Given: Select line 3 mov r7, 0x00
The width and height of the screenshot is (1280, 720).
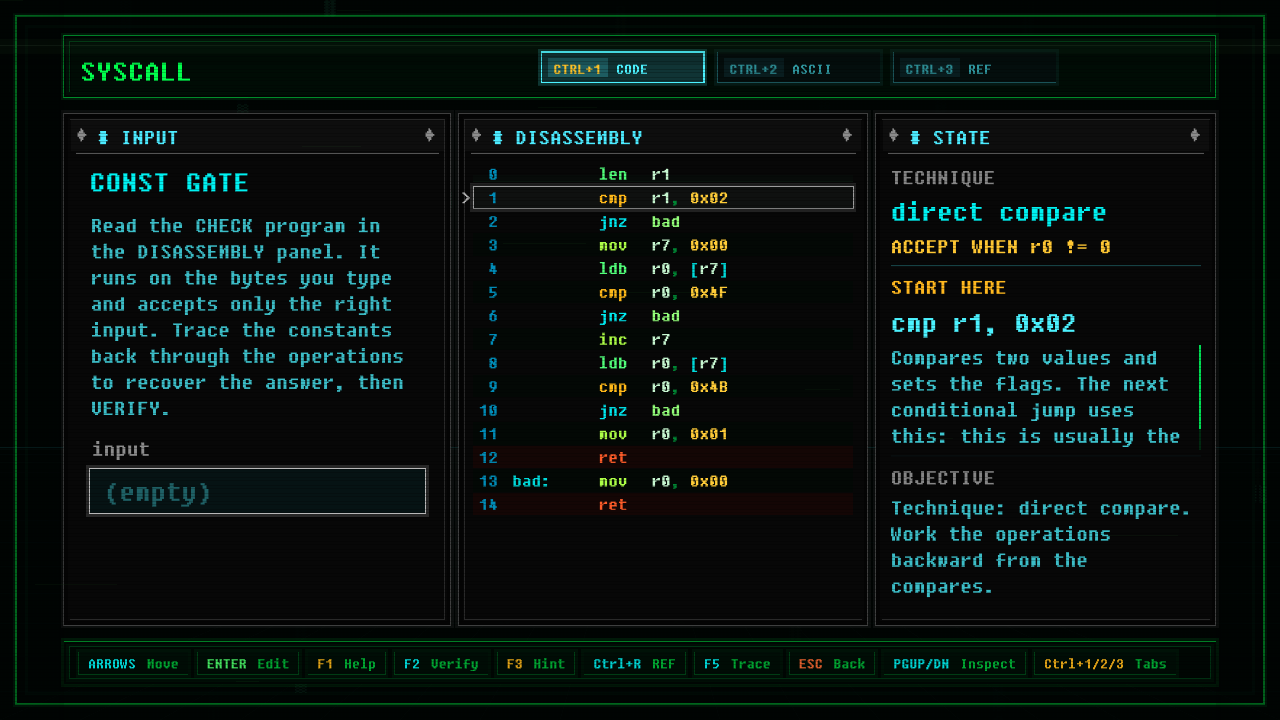Looking at the screenshot, I should 663,245.
